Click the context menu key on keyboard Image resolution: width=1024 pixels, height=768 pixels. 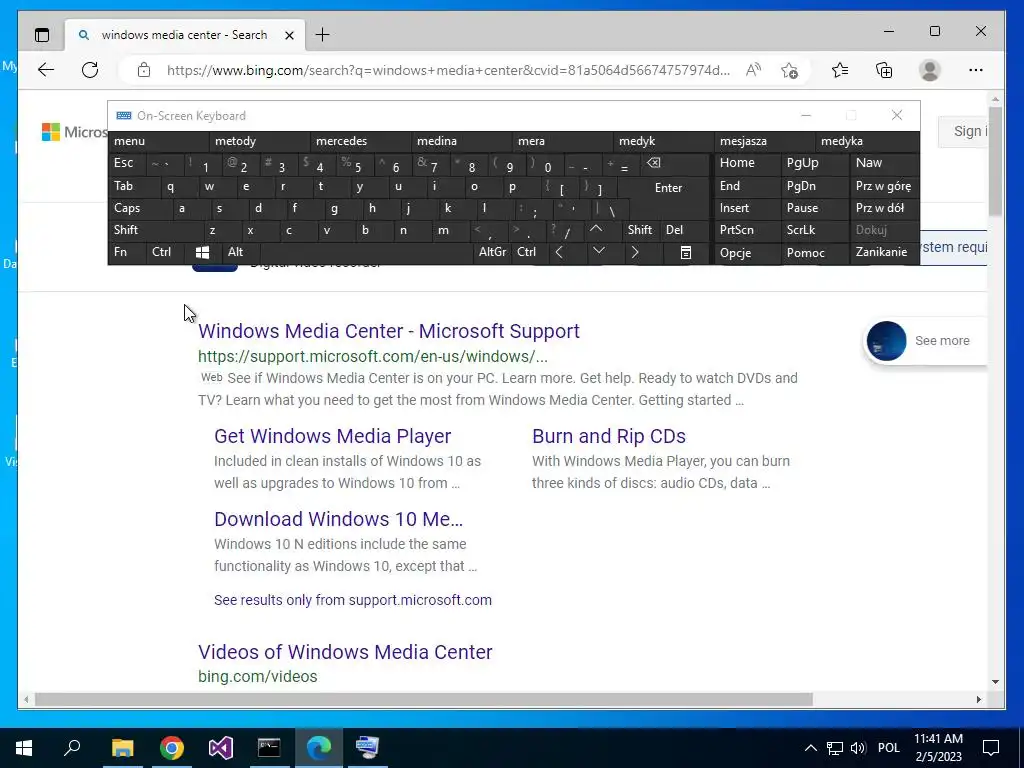click(x=686, y=253)
